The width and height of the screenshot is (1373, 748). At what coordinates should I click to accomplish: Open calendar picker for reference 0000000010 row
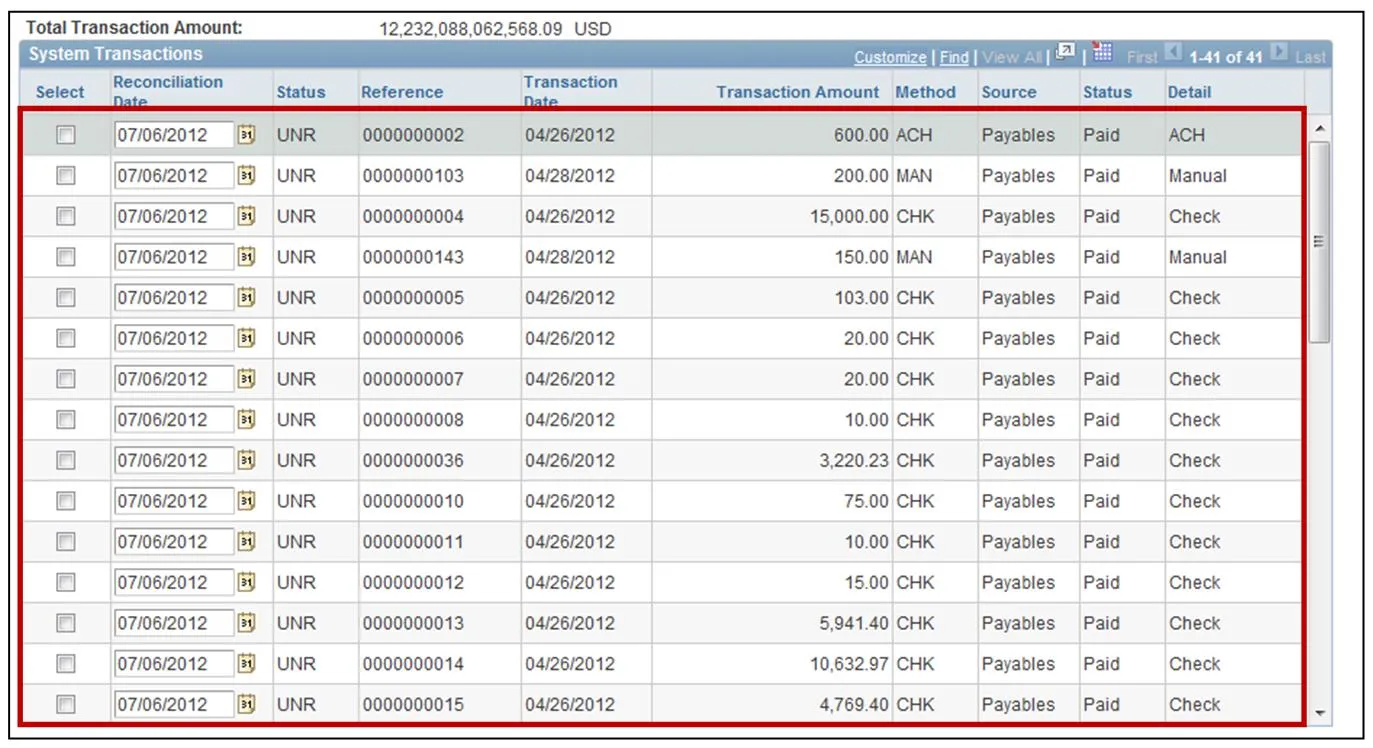coord(246,501)
